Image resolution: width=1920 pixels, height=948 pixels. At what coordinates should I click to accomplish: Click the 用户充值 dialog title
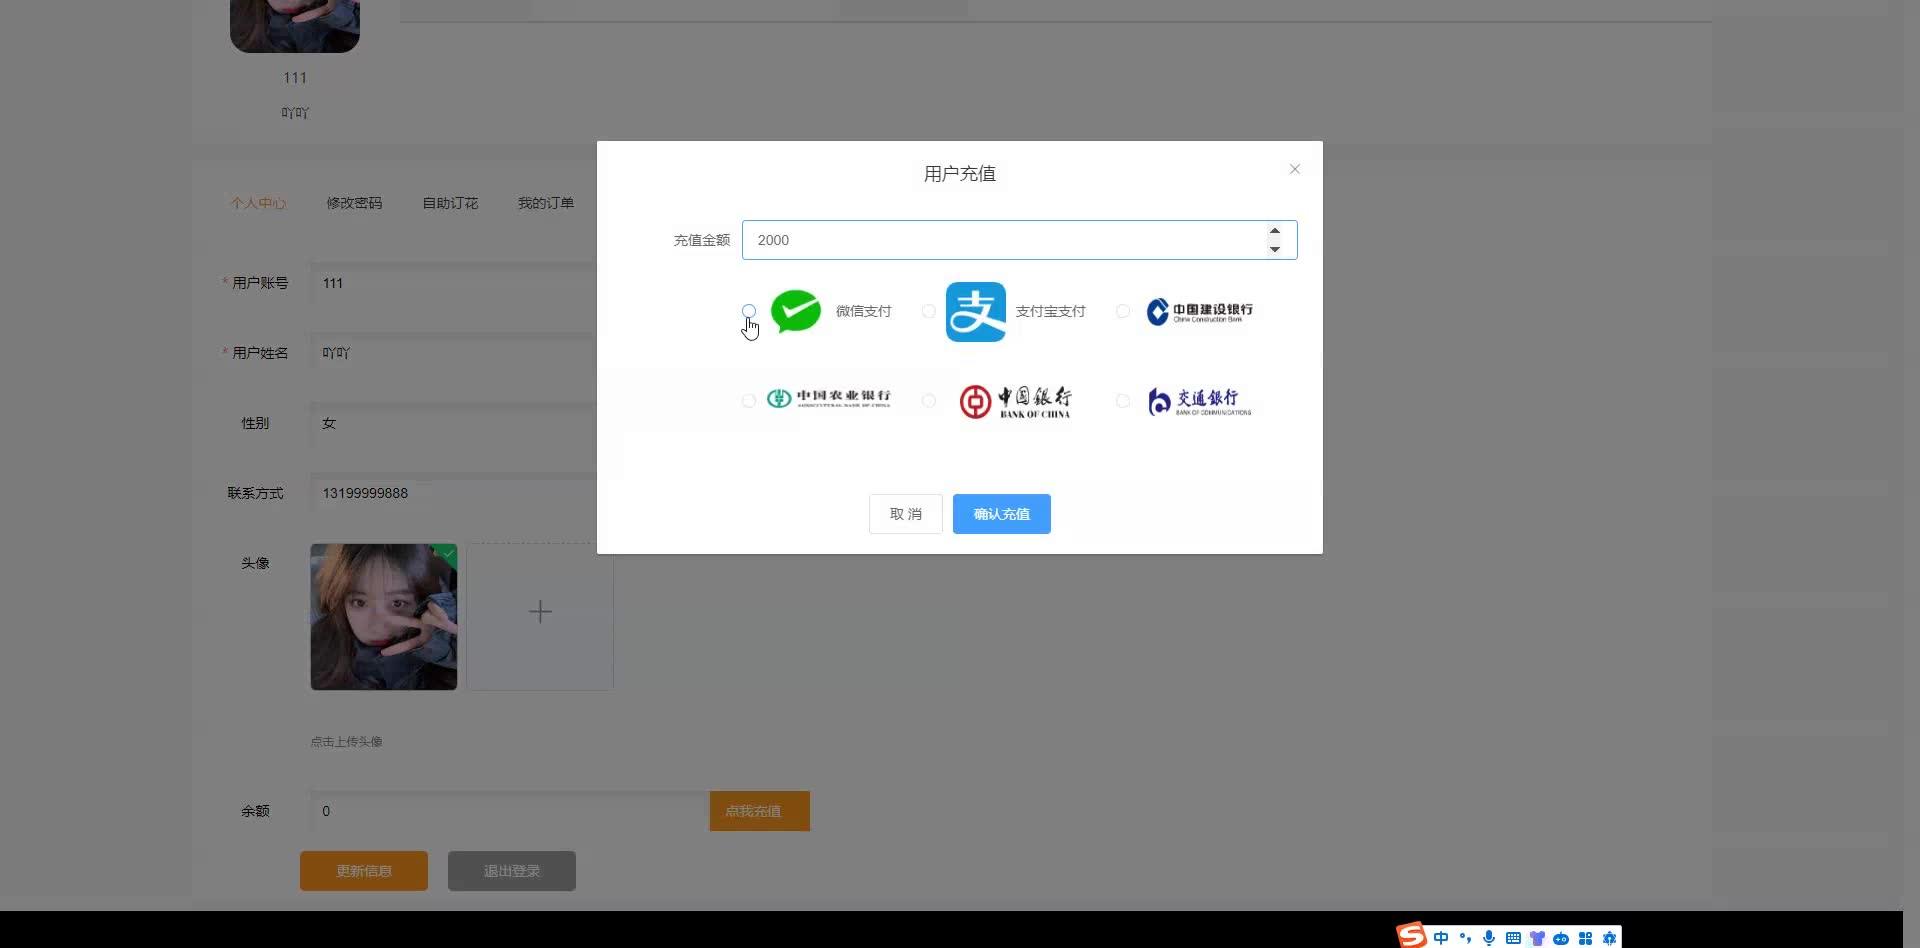click(x=960, y=174)
